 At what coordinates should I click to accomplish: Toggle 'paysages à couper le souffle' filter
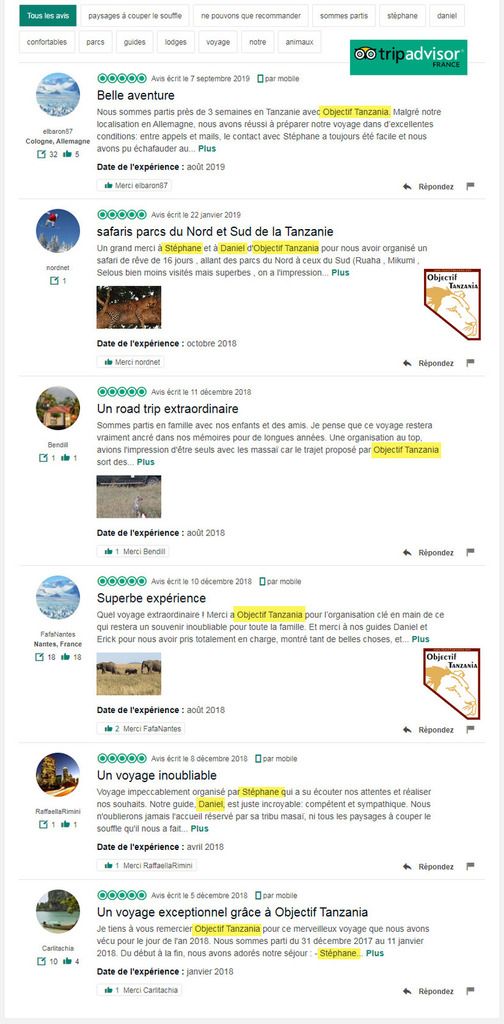pos(134,16)
